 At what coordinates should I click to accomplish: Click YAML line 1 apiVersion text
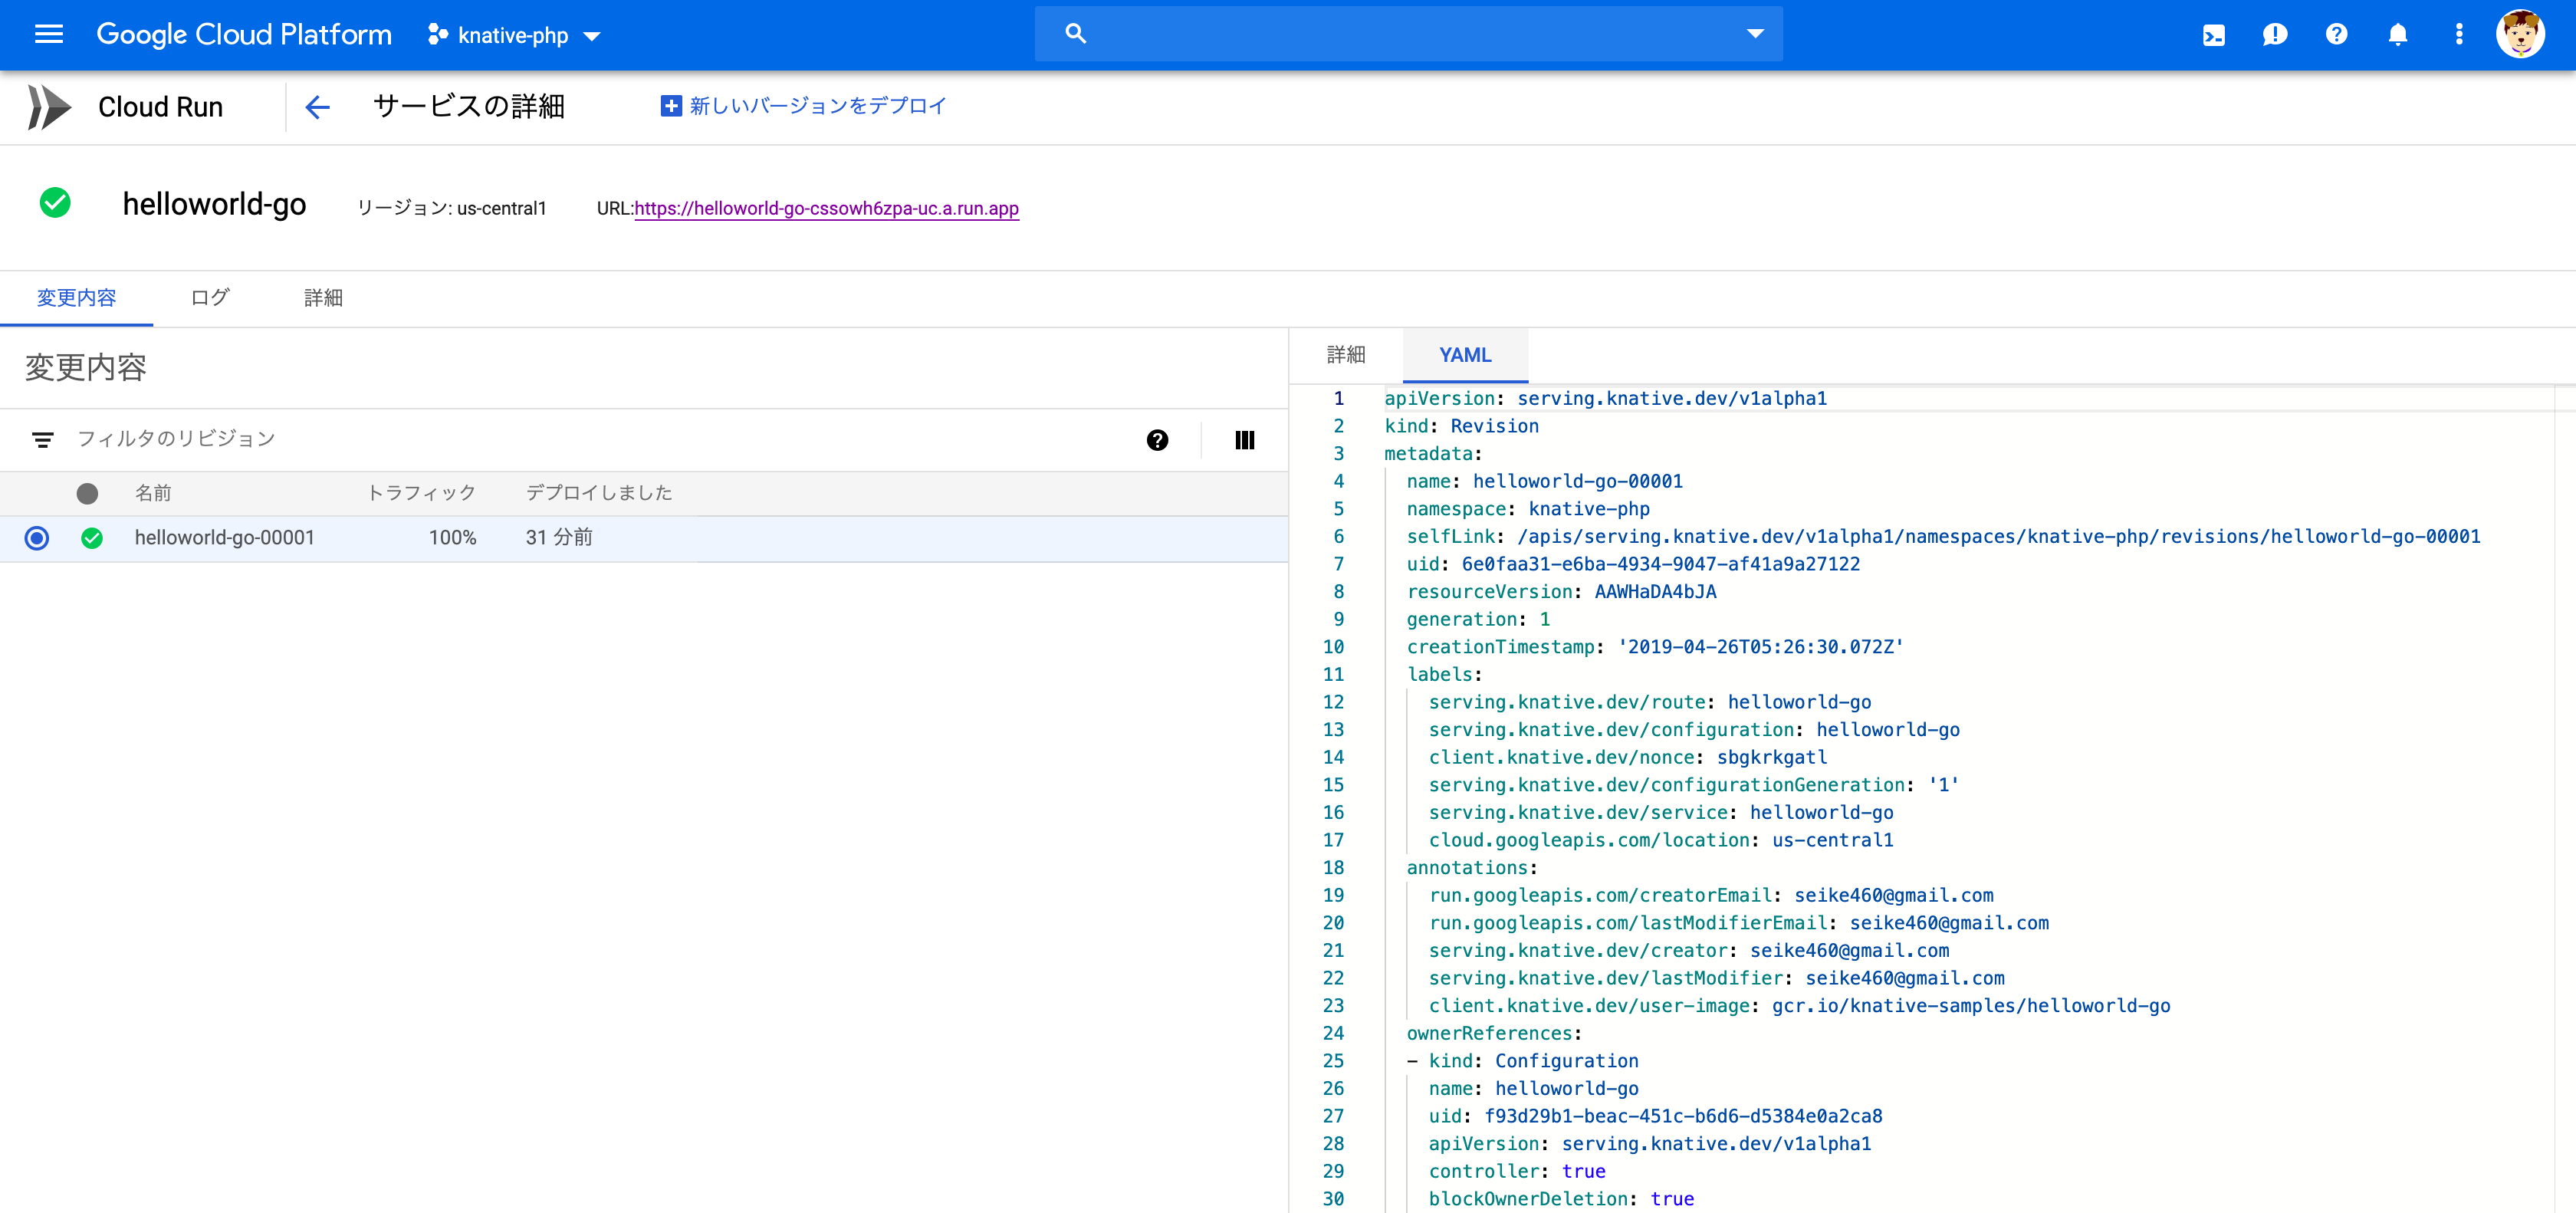tap(1605, 398)
